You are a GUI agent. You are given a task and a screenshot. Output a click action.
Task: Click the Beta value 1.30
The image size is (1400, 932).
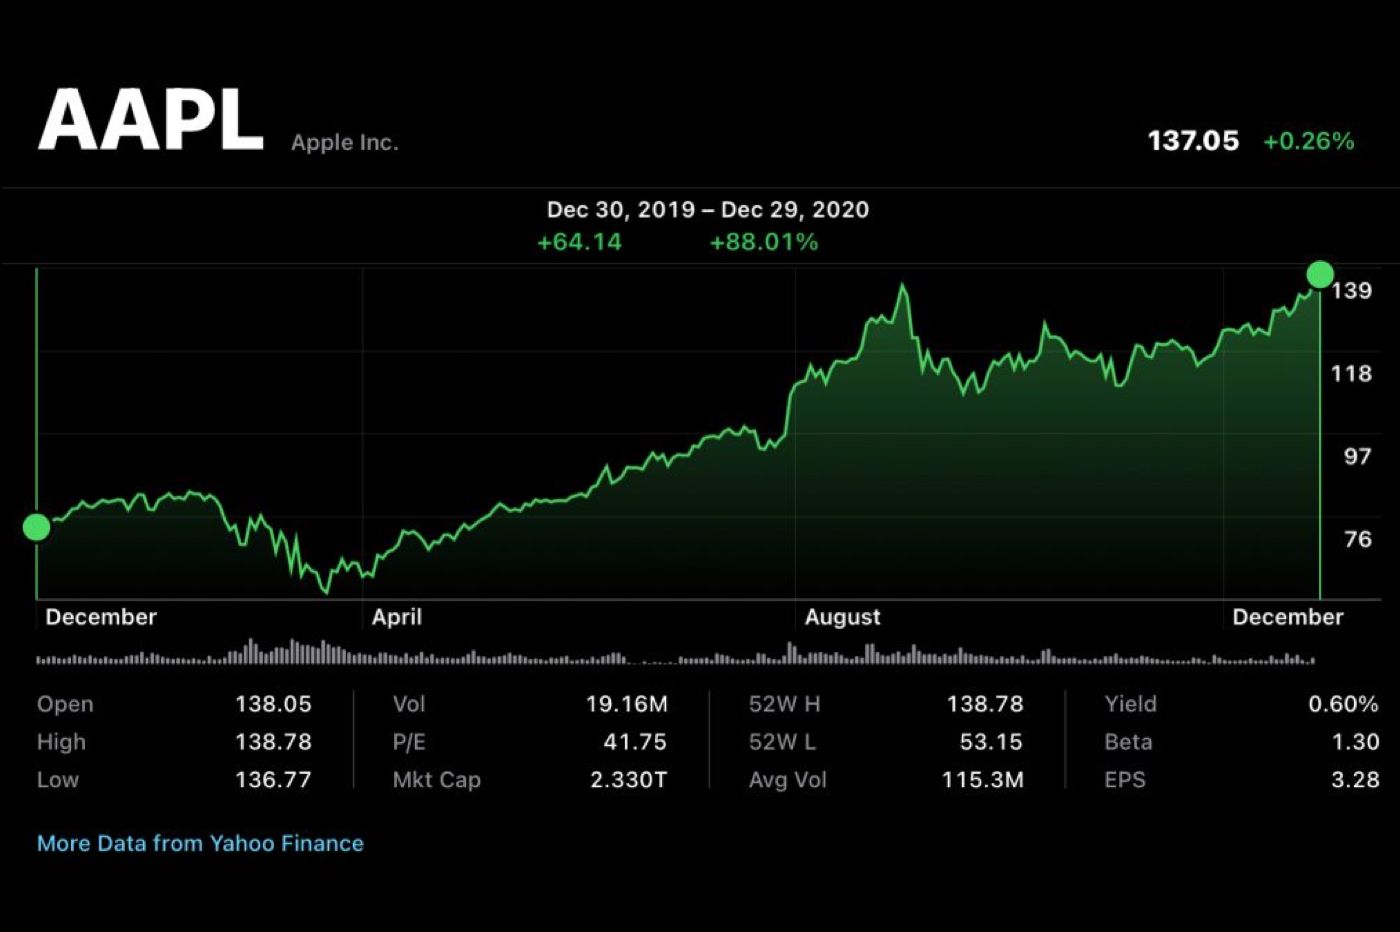click(1356, 742)
